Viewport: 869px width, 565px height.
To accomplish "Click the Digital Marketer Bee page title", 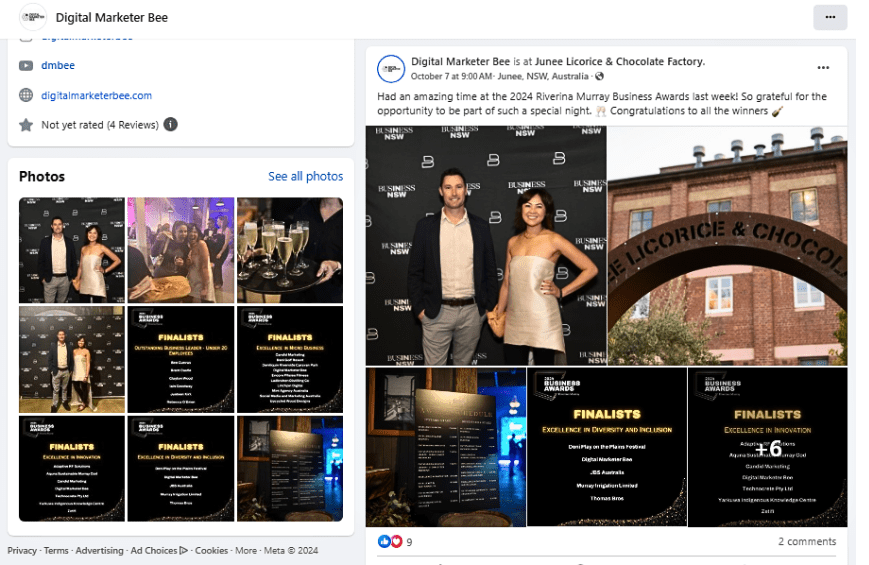I will point(111,18).
